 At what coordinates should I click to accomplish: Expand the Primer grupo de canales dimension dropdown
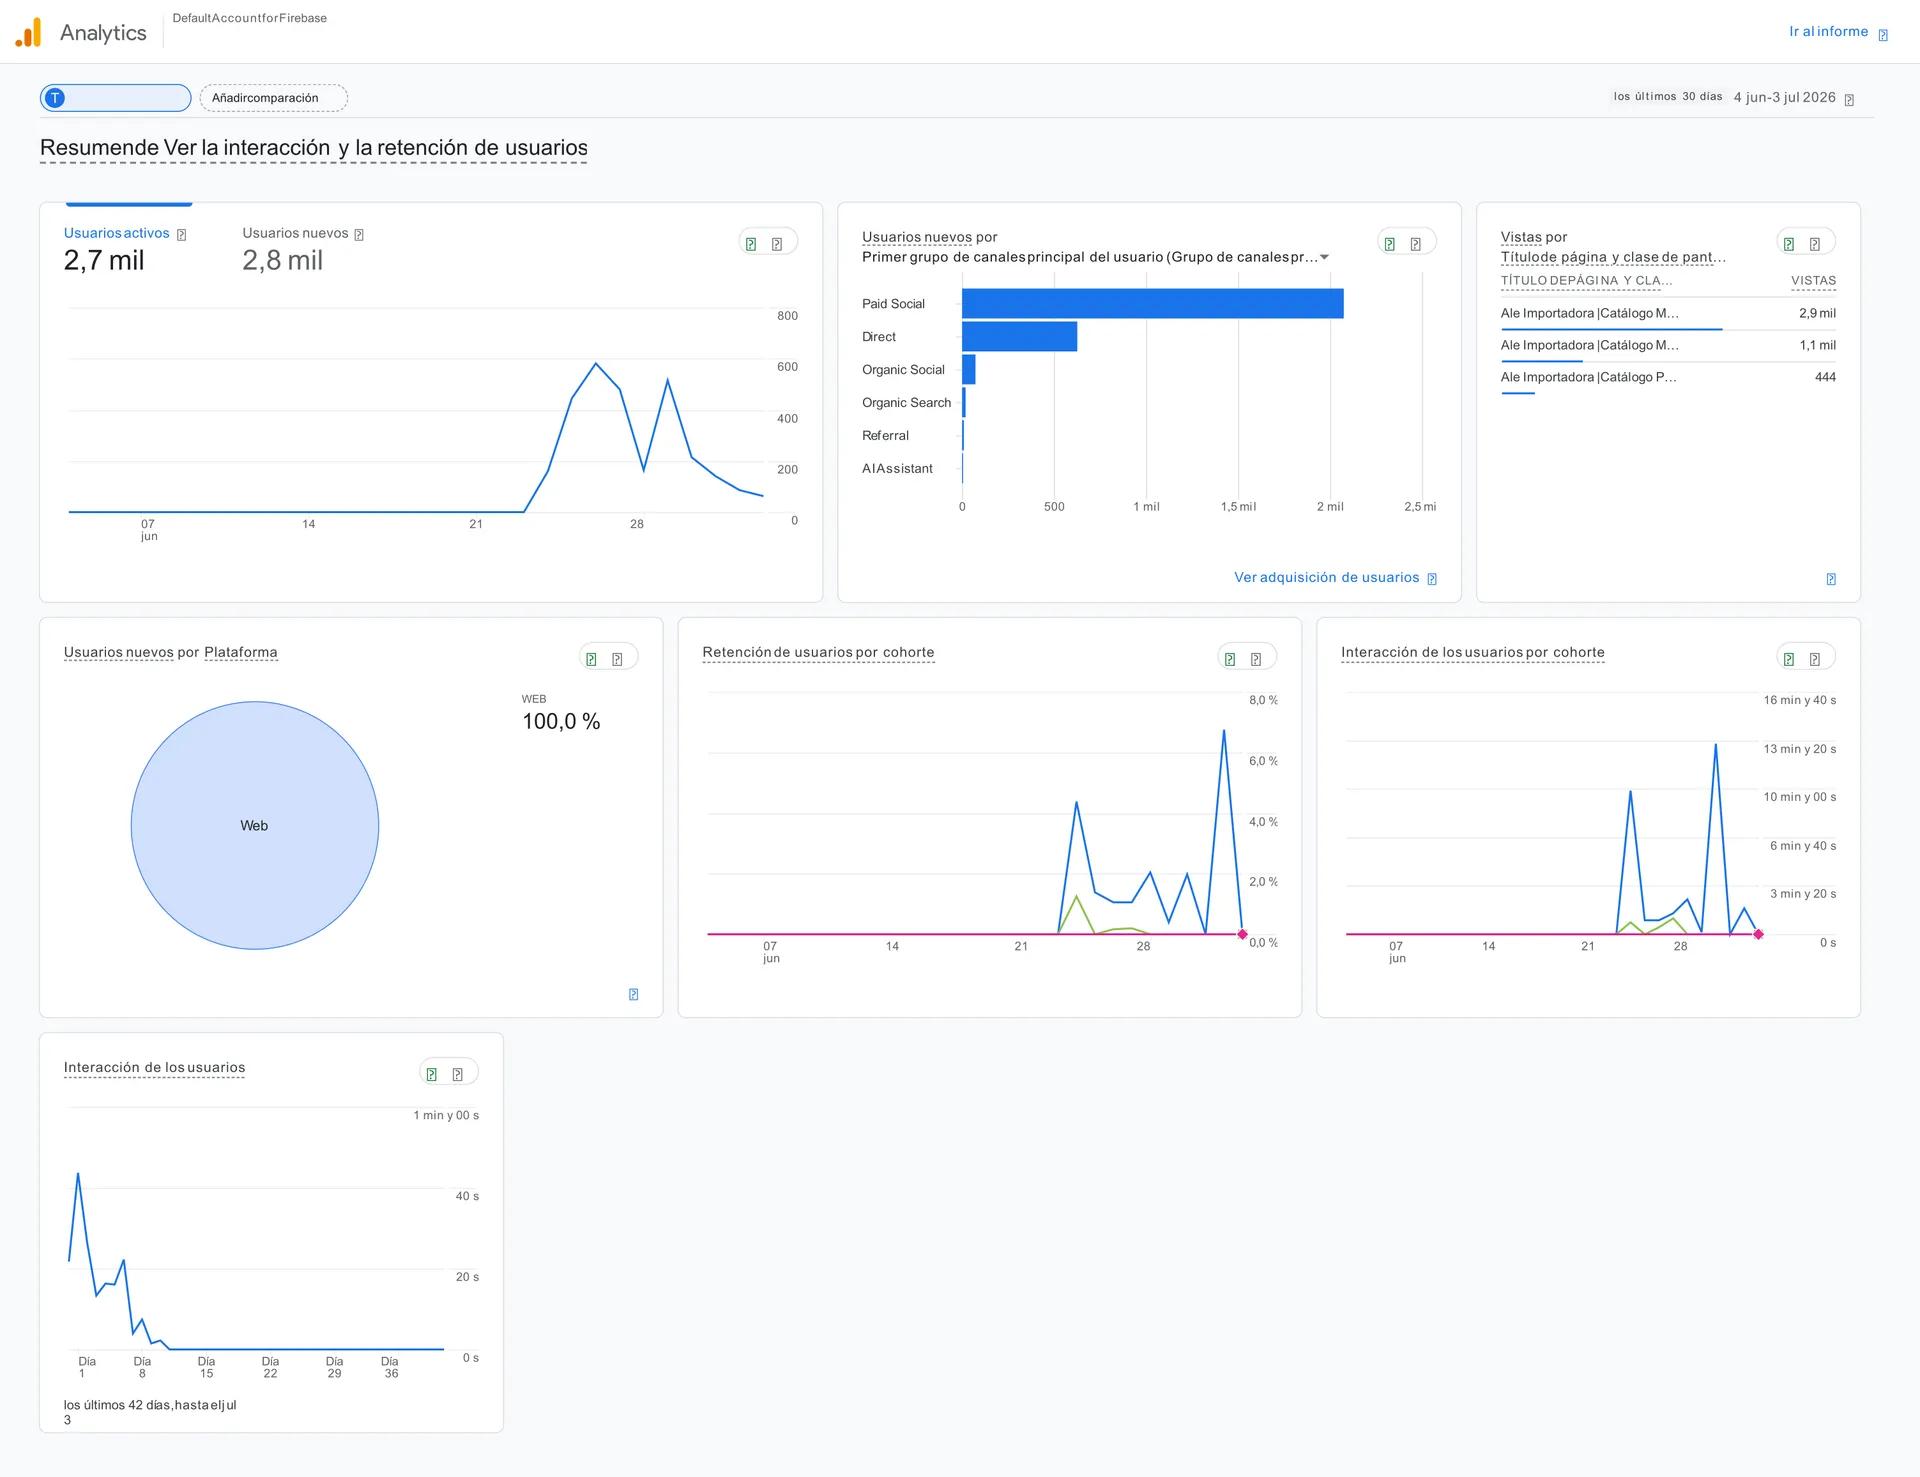(1095, 257)
